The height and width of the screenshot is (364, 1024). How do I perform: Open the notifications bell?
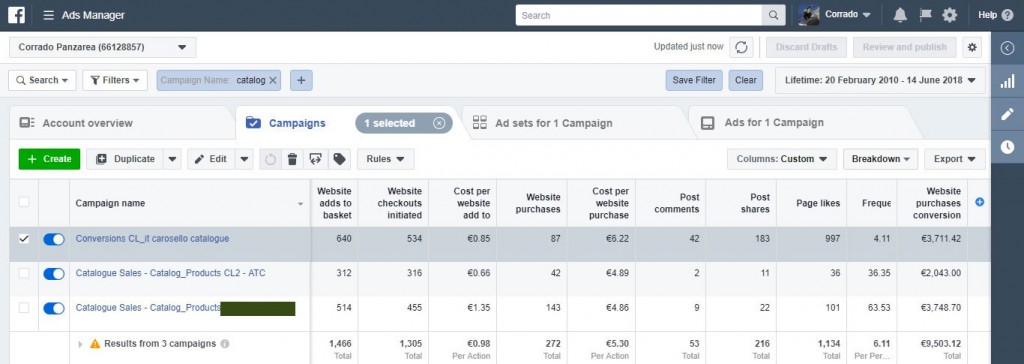tap(900, 15)
